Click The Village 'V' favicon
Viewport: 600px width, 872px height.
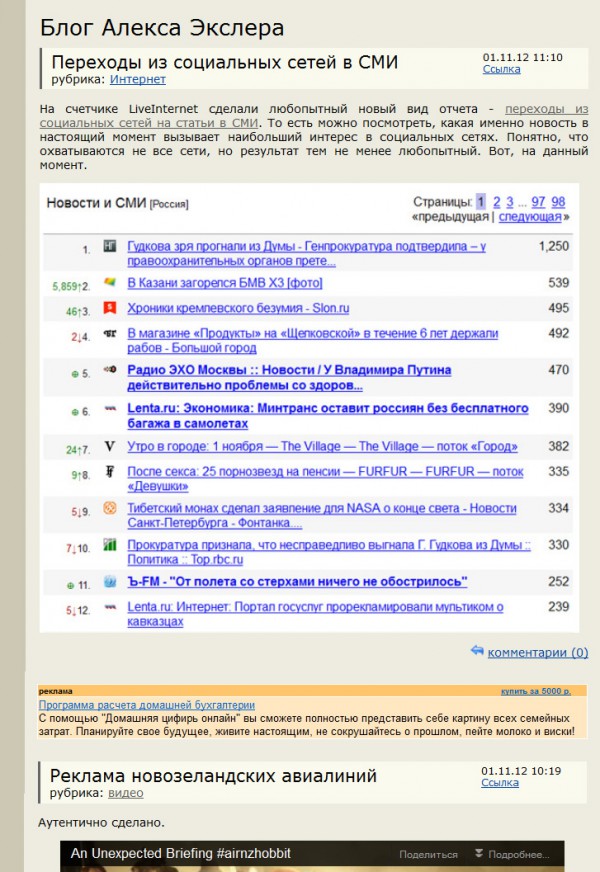[x=109, y=447]
